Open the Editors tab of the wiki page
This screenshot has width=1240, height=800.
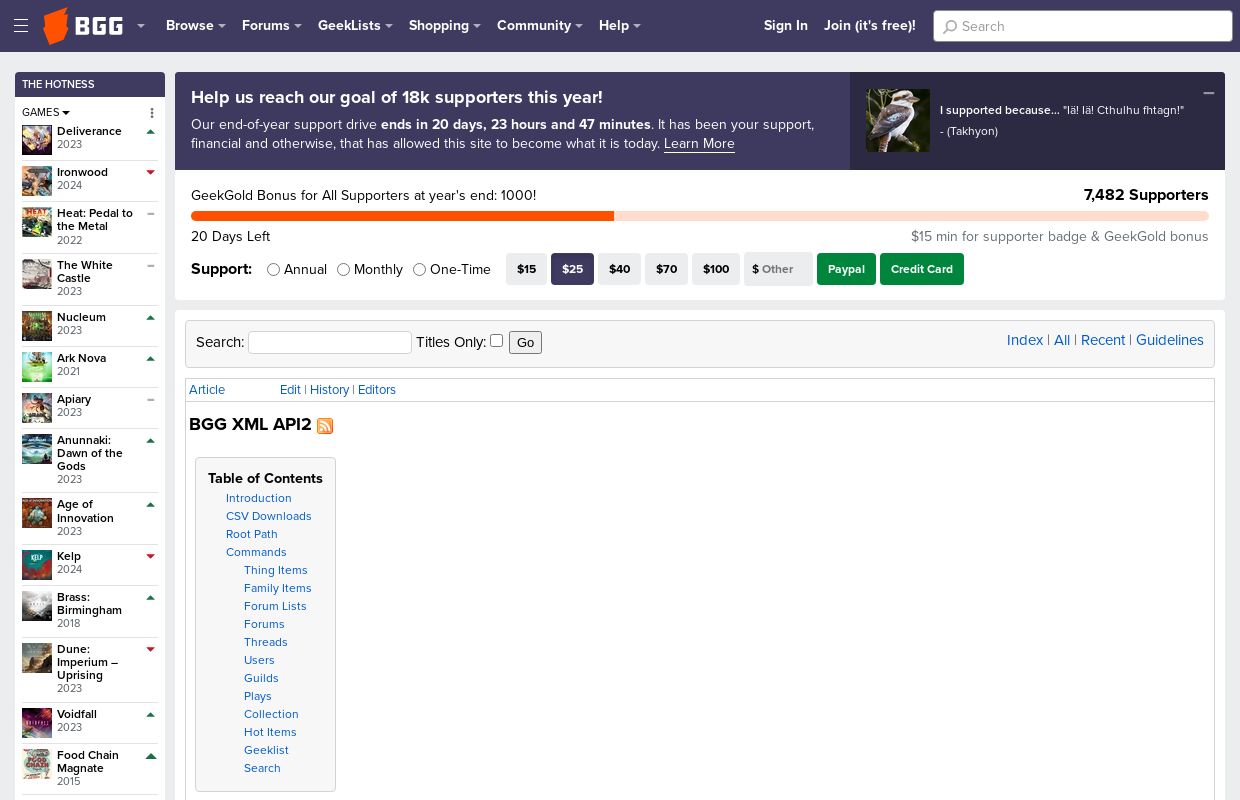click(x=377, y=390)
